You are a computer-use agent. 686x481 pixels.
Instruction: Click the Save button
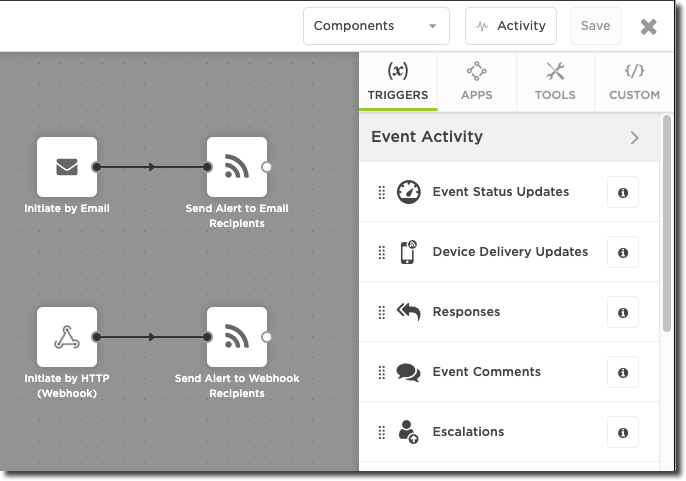(x=595, y=26)
